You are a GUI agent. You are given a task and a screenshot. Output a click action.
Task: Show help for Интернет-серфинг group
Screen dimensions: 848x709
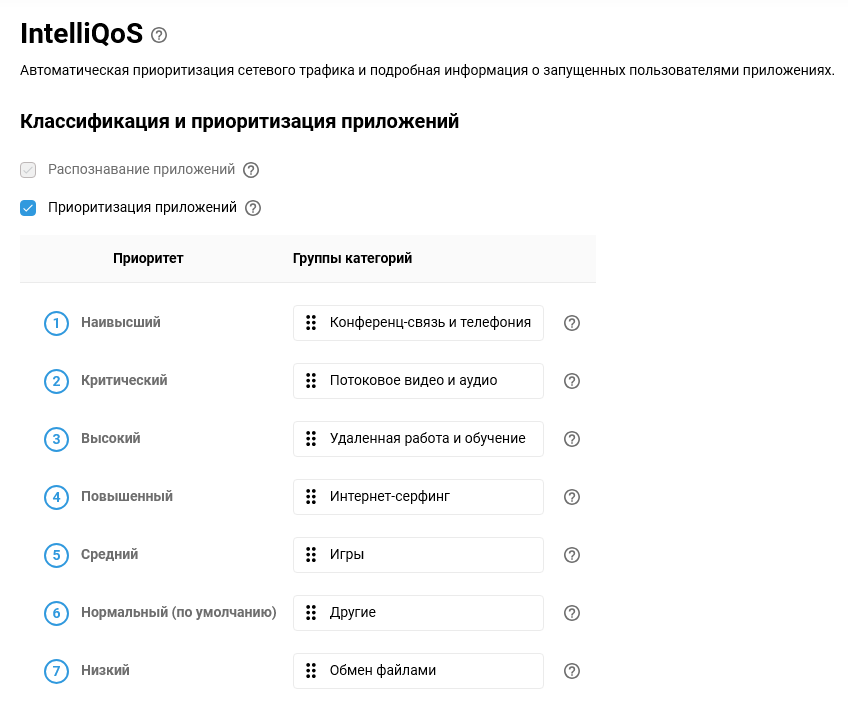tap(572, 497)
